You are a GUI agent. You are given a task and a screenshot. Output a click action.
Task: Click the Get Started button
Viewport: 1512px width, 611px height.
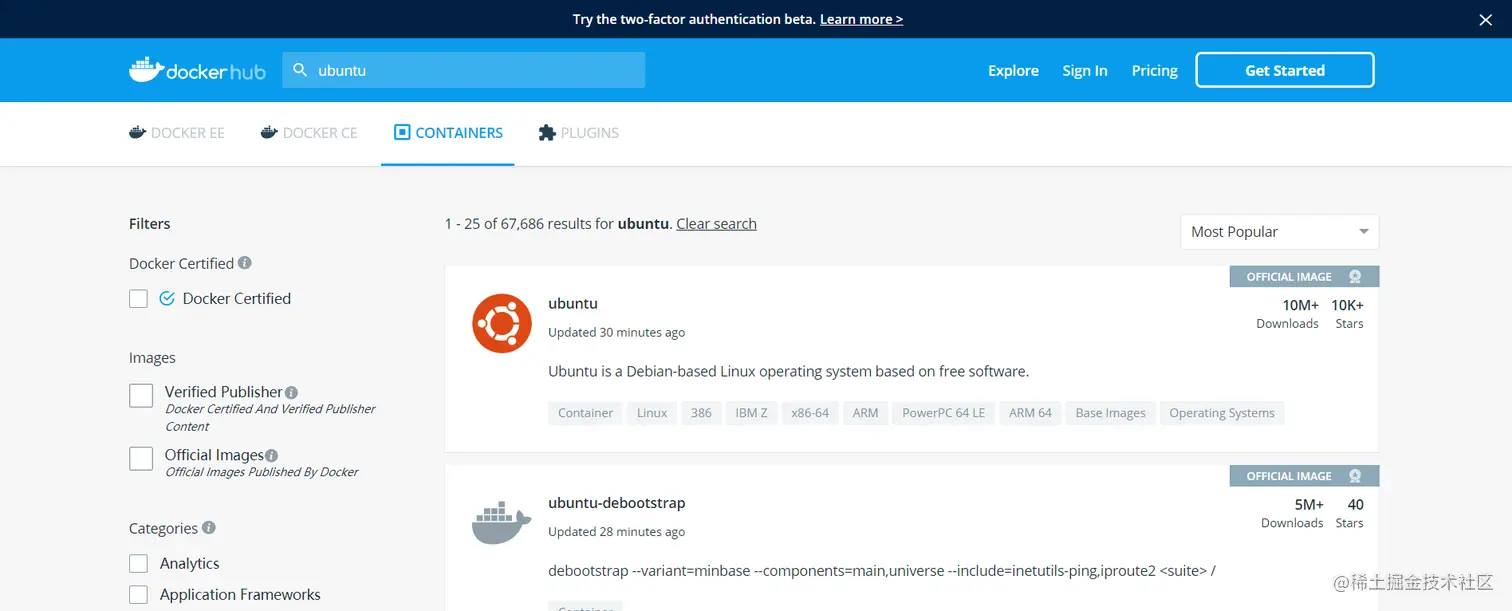tap(1285, 70)
